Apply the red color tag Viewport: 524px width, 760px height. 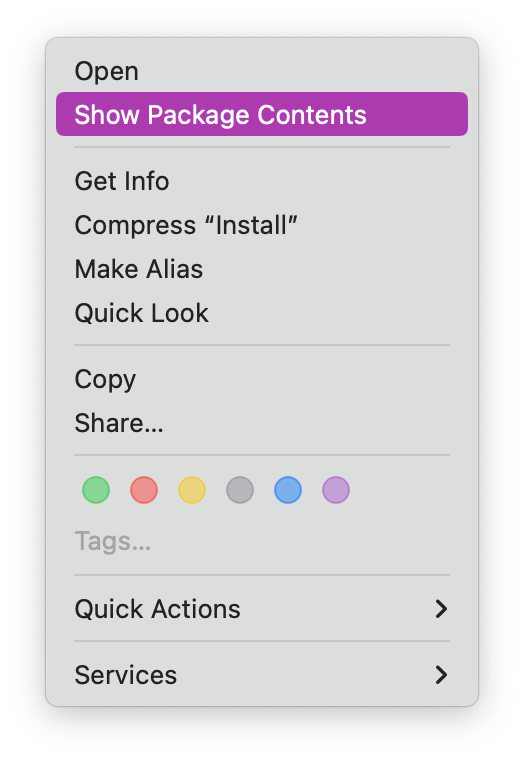tap(144, 490)
